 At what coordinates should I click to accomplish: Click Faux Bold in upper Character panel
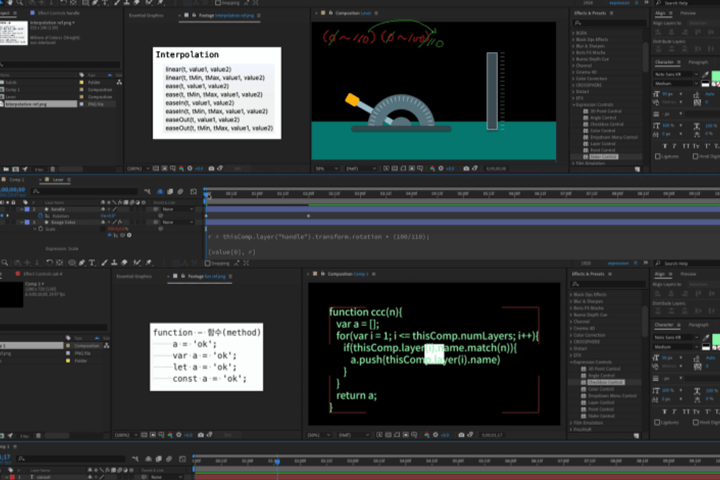(x=664, y=146)
